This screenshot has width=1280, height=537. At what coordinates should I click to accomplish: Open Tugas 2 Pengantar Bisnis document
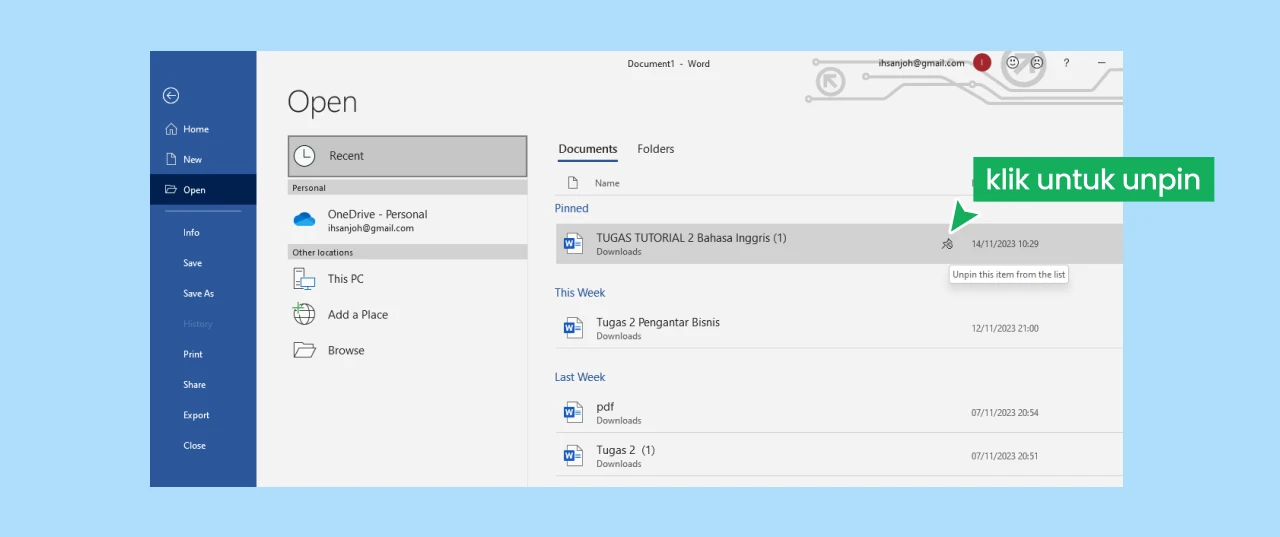[658, 322]
